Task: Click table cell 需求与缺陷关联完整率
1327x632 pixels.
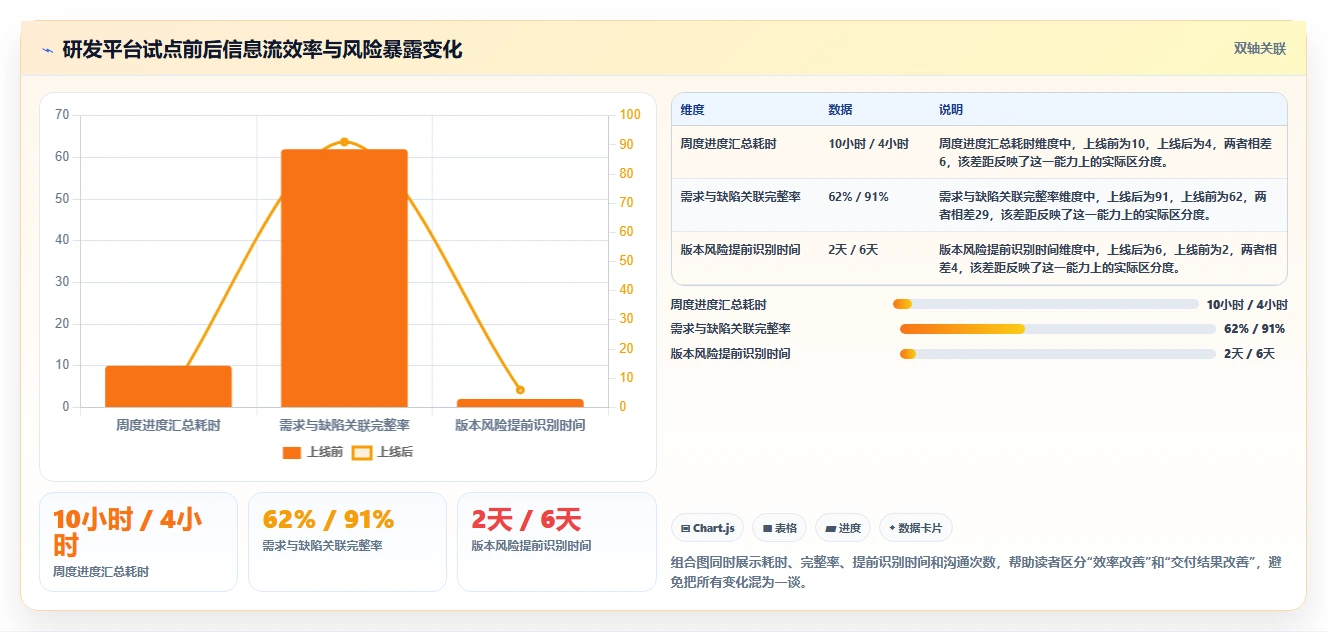Action: point(740,197)
